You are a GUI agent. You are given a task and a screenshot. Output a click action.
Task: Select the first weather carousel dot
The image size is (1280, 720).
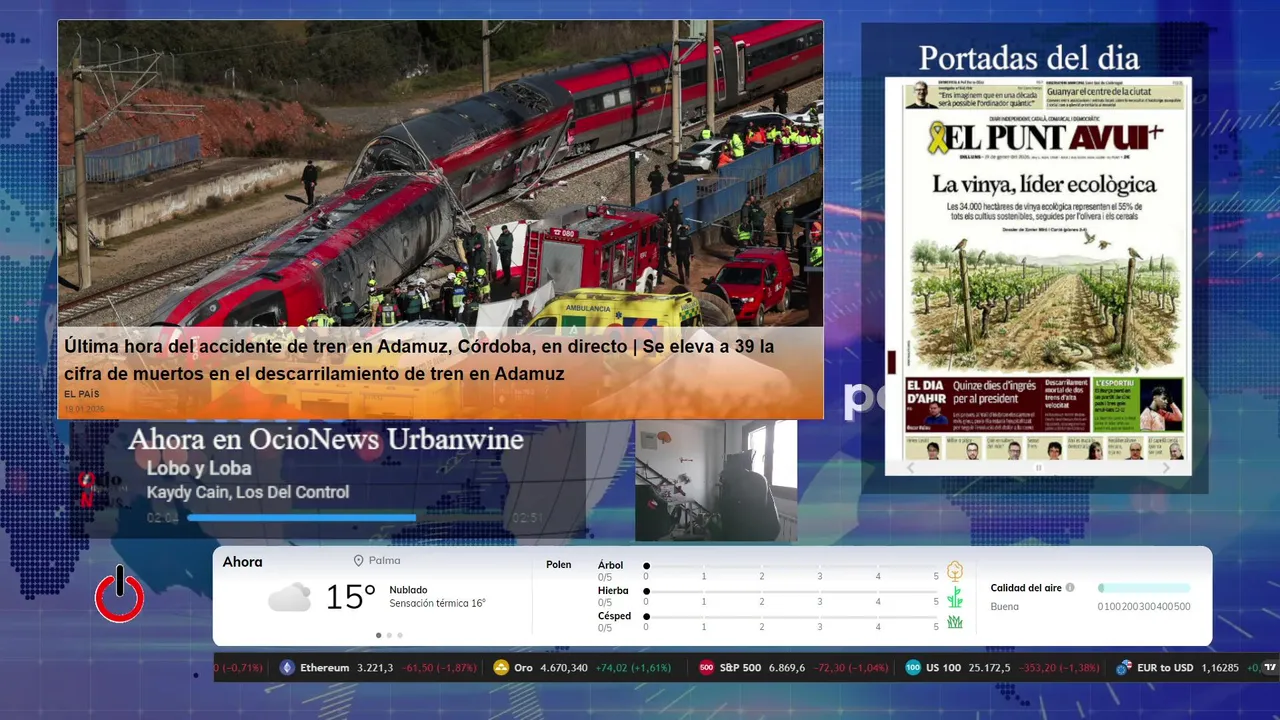378,635
